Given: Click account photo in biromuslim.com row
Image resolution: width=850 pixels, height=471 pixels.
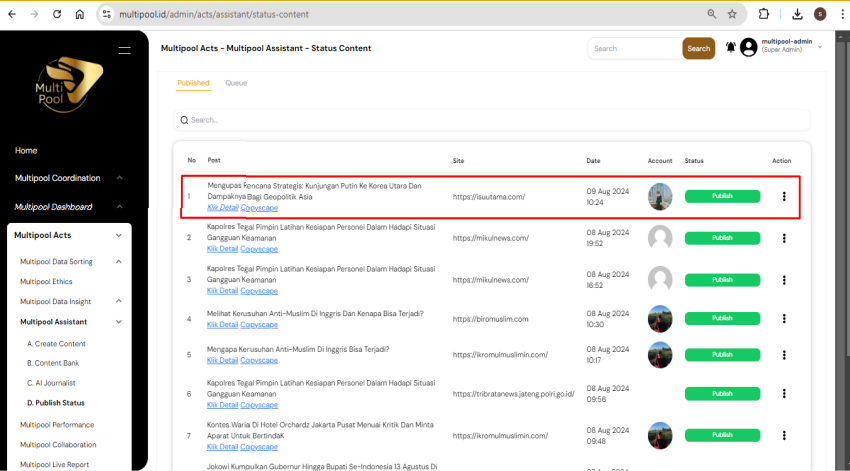Looking at the screenshot, I should click(660, 319).
